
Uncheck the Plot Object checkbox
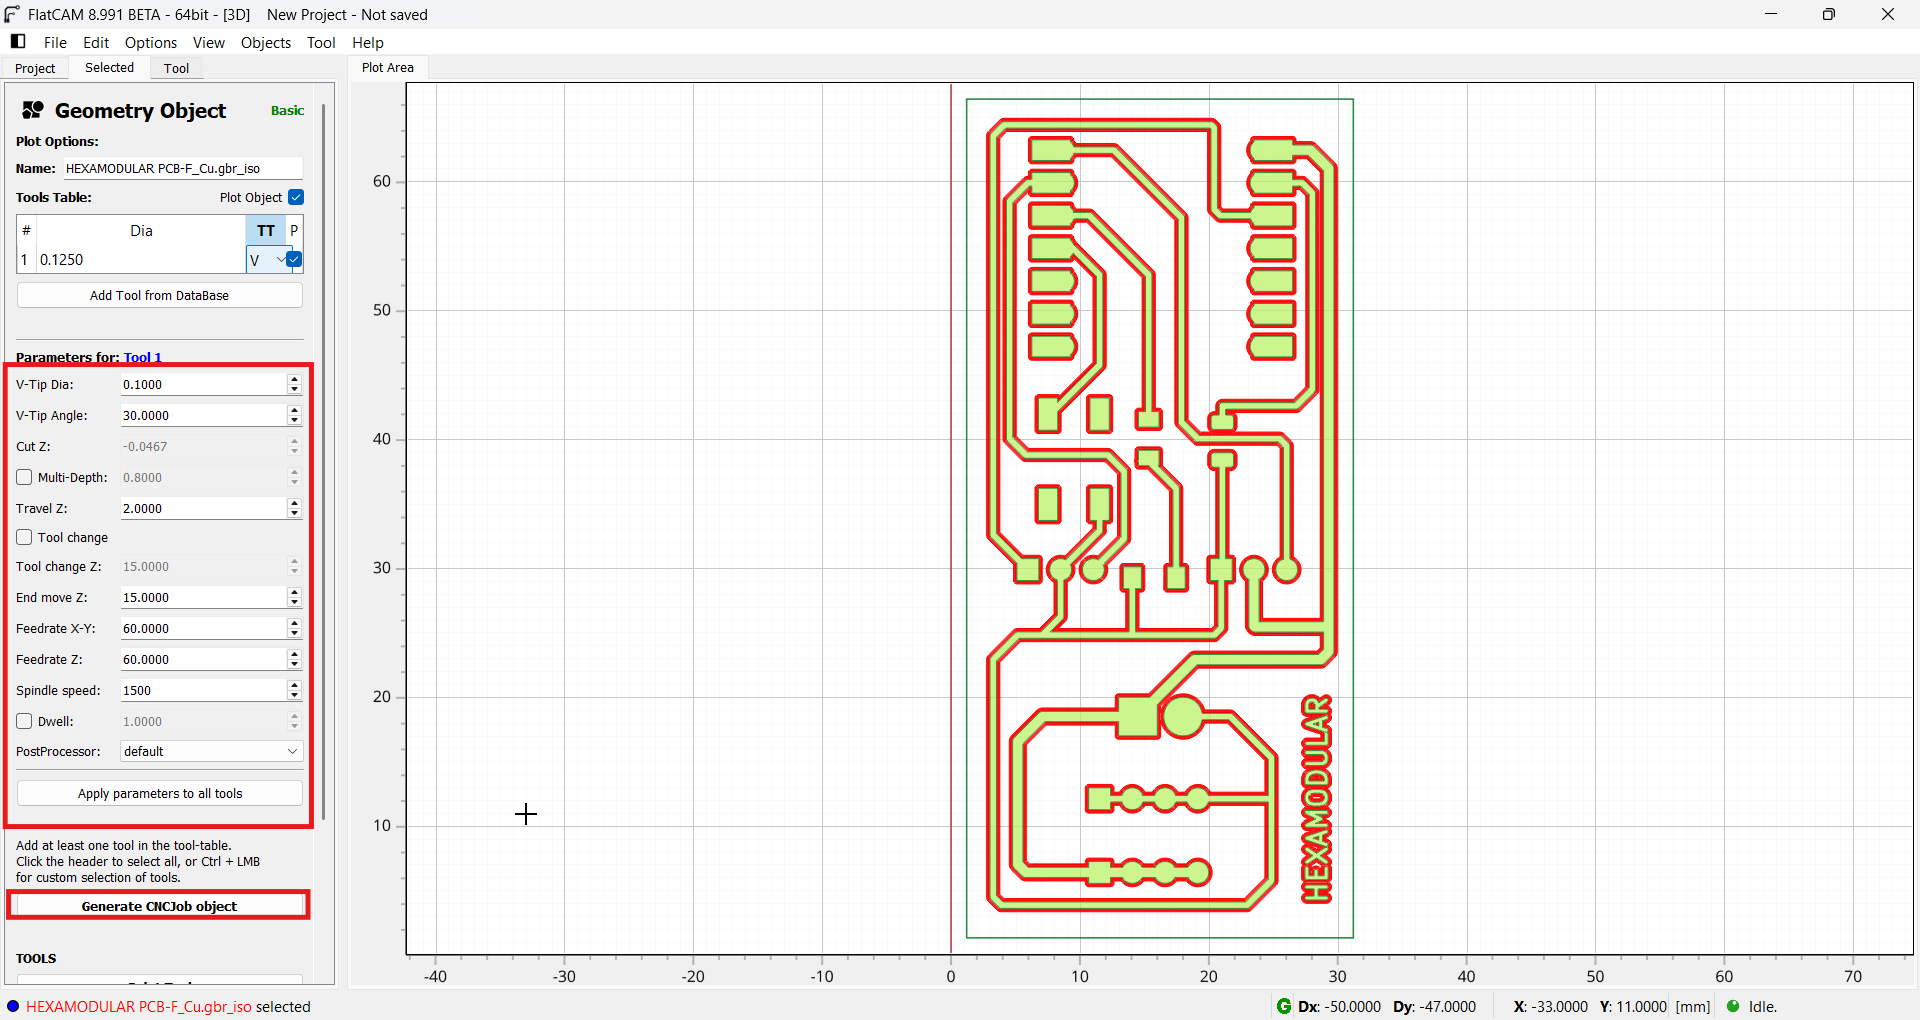[x=296, y=197]
